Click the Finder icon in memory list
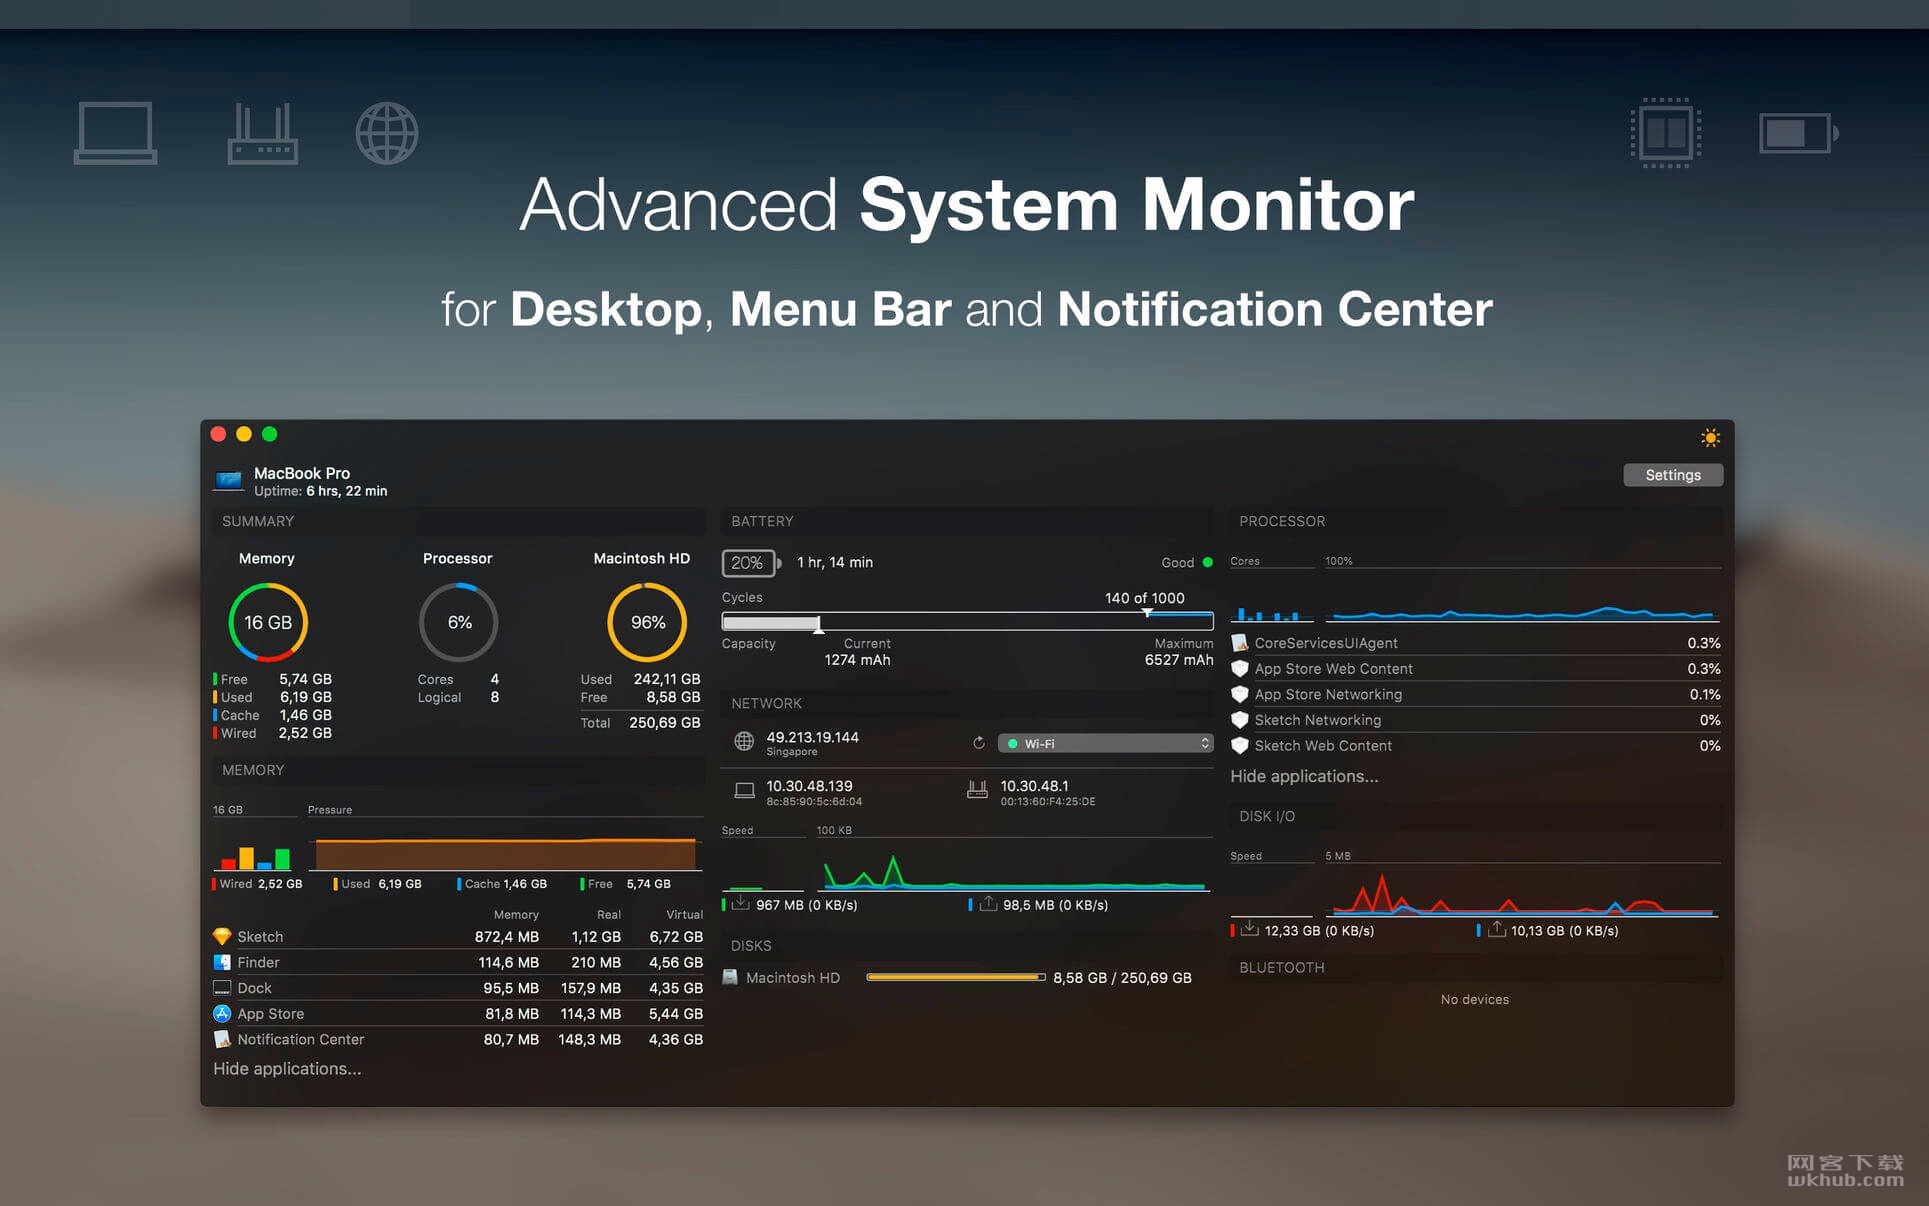Image resolution: width=1929 pixels, height=1206 pixels. pos(222,962)
